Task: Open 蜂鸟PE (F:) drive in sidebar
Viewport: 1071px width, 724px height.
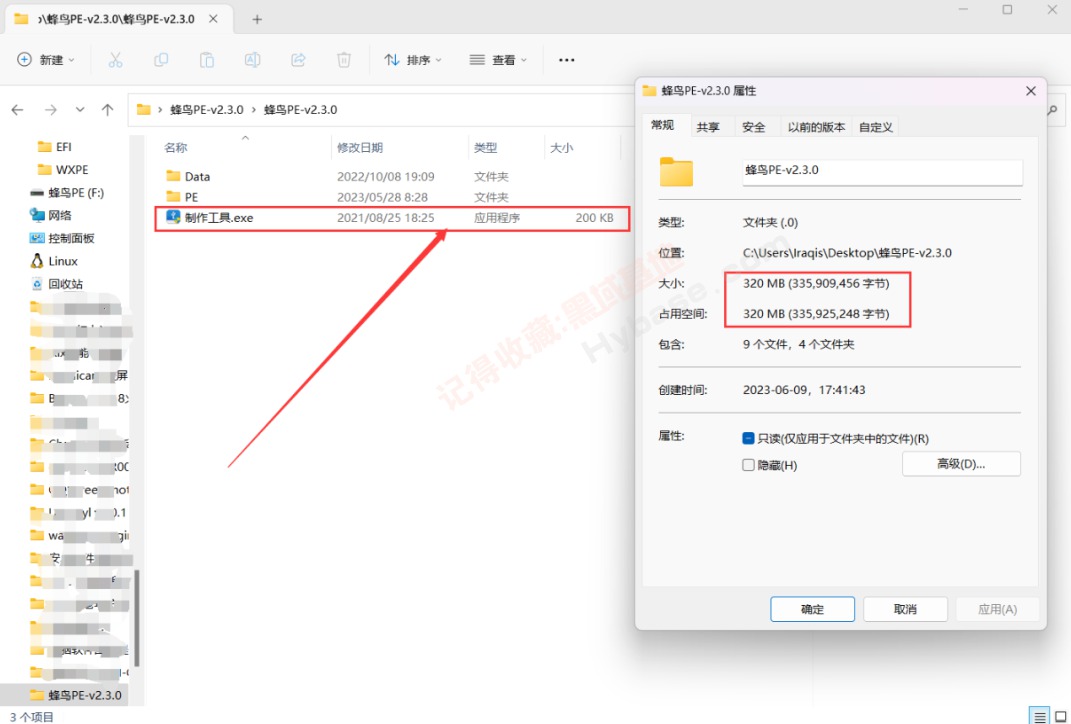Action: tap(67, 193)
